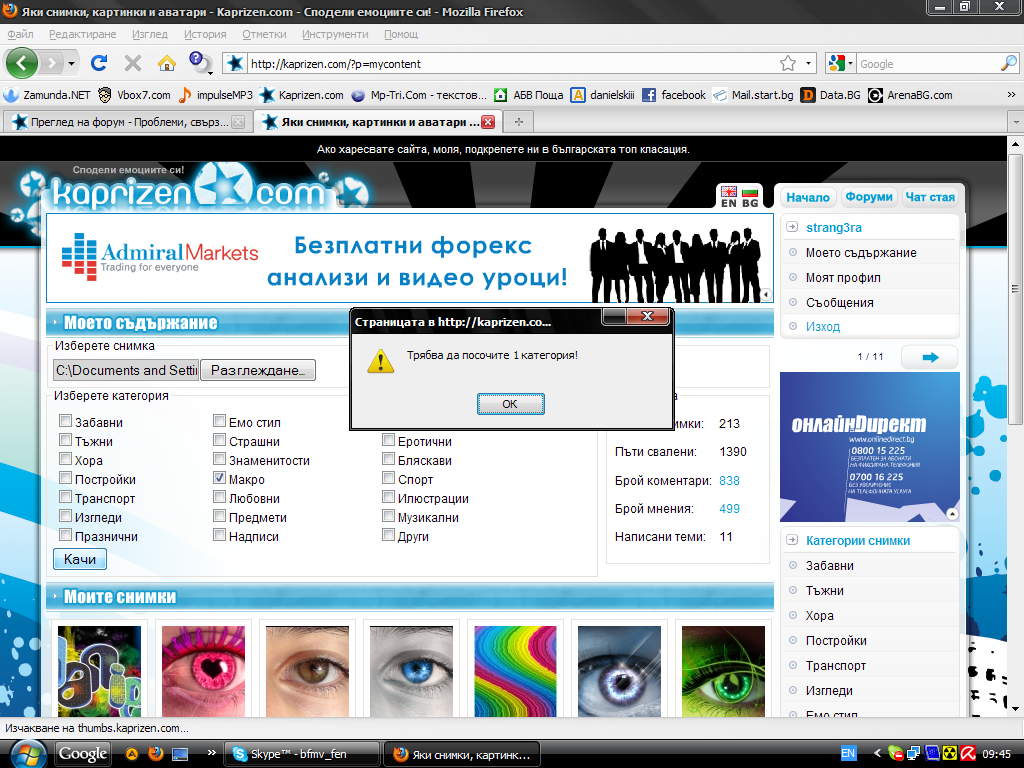Open the Съобщения link
The width and height of the screenshot is (1024, 768).
tap(839, 302)
